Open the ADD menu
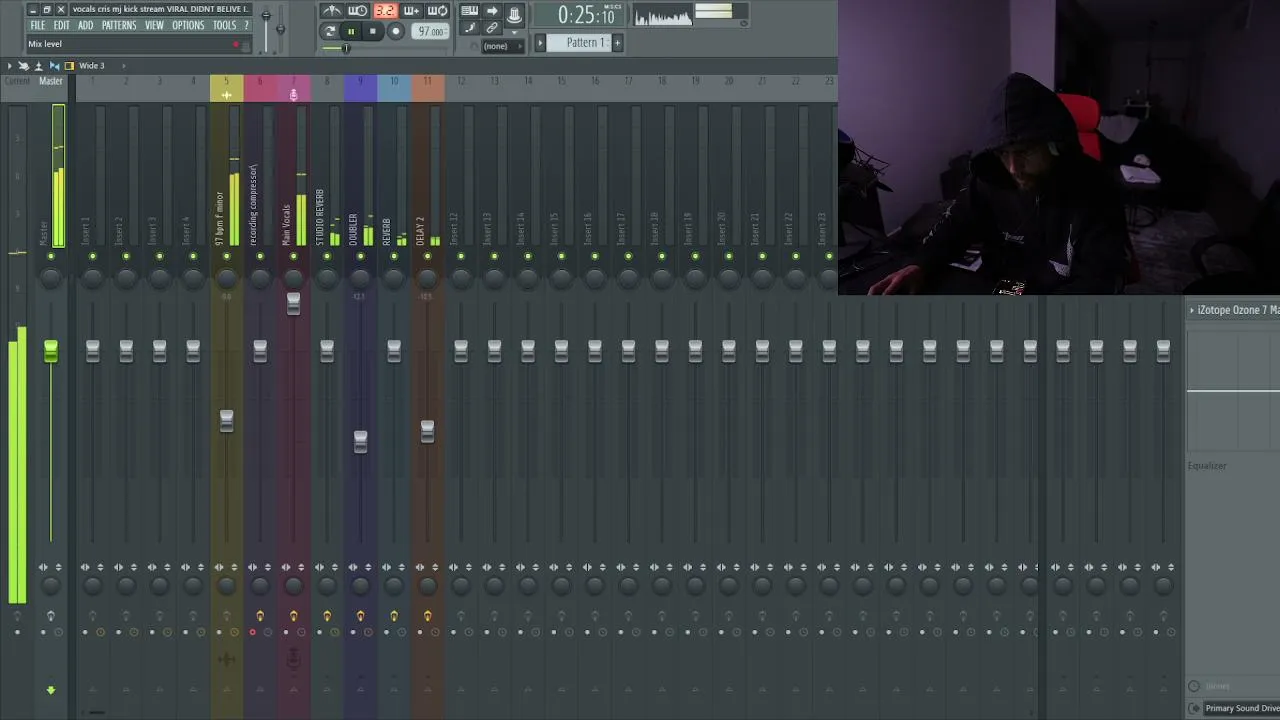 pos(86,25)
